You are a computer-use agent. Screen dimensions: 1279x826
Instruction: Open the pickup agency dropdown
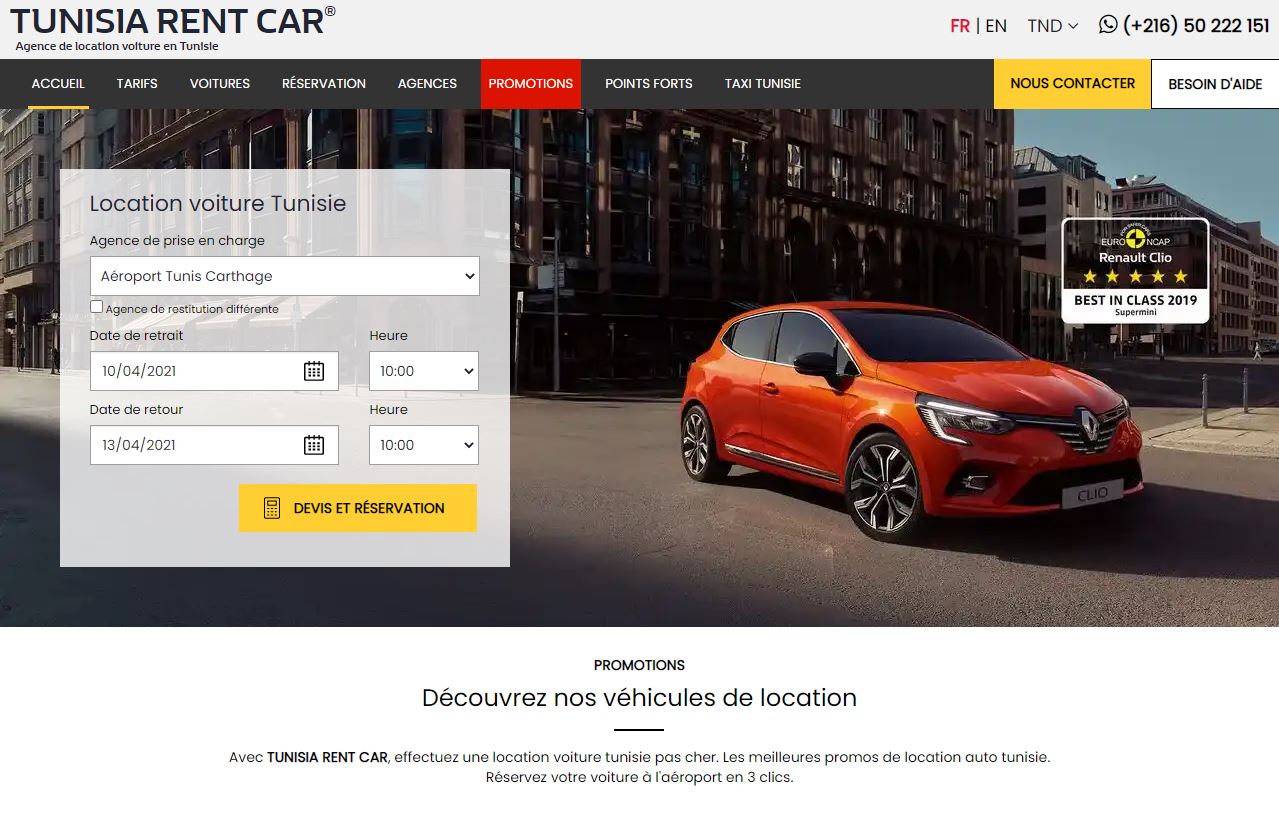[x=284, y=276]
